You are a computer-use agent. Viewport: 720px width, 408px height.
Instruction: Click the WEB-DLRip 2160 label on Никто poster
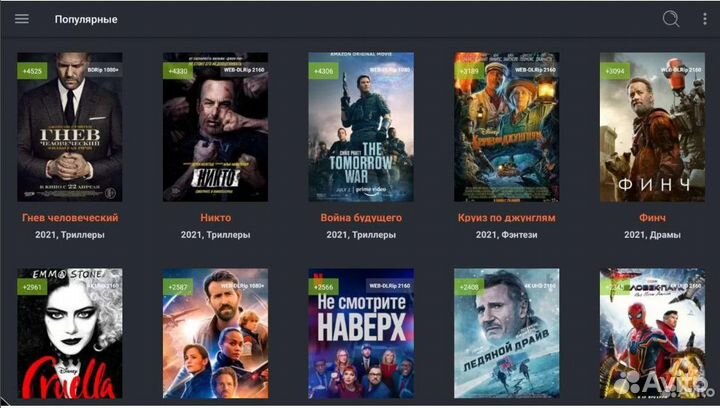(244, 70)
